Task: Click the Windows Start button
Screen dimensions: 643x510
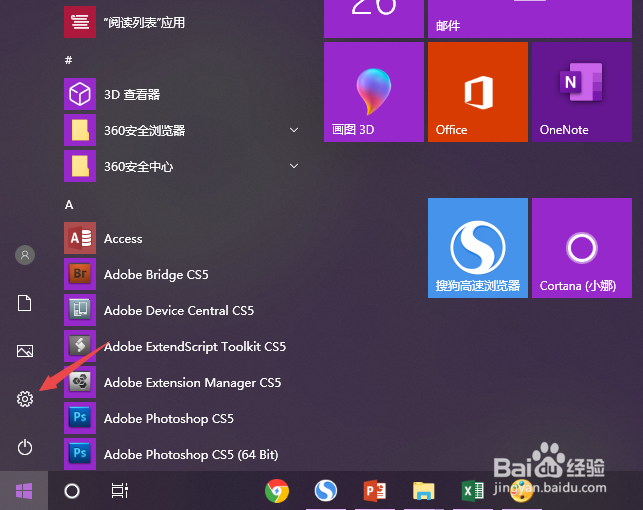Action: pyautogui.click(x=24, y=491)
